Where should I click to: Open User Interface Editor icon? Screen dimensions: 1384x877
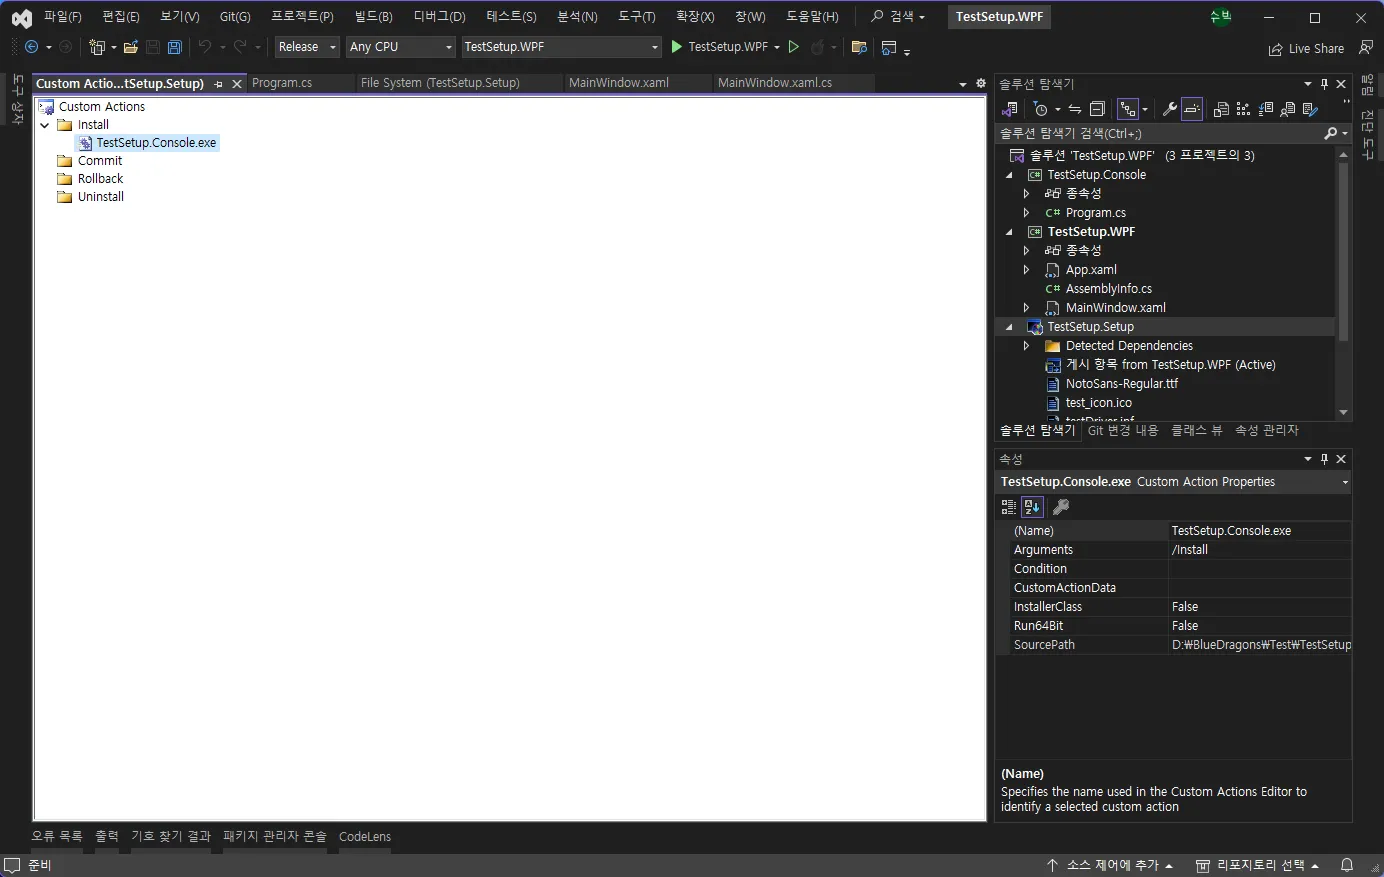1288,109
